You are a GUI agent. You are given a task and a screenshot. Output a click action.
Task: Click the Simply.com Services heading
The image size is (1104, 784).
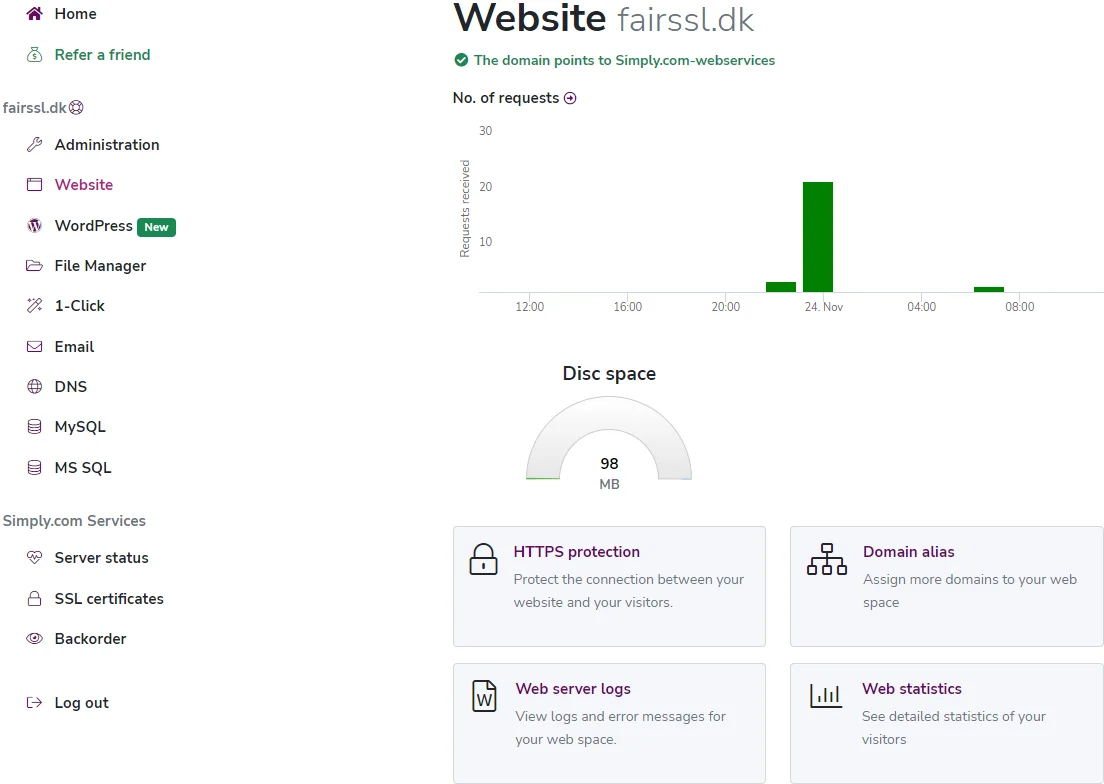click(x=74, y=521)
